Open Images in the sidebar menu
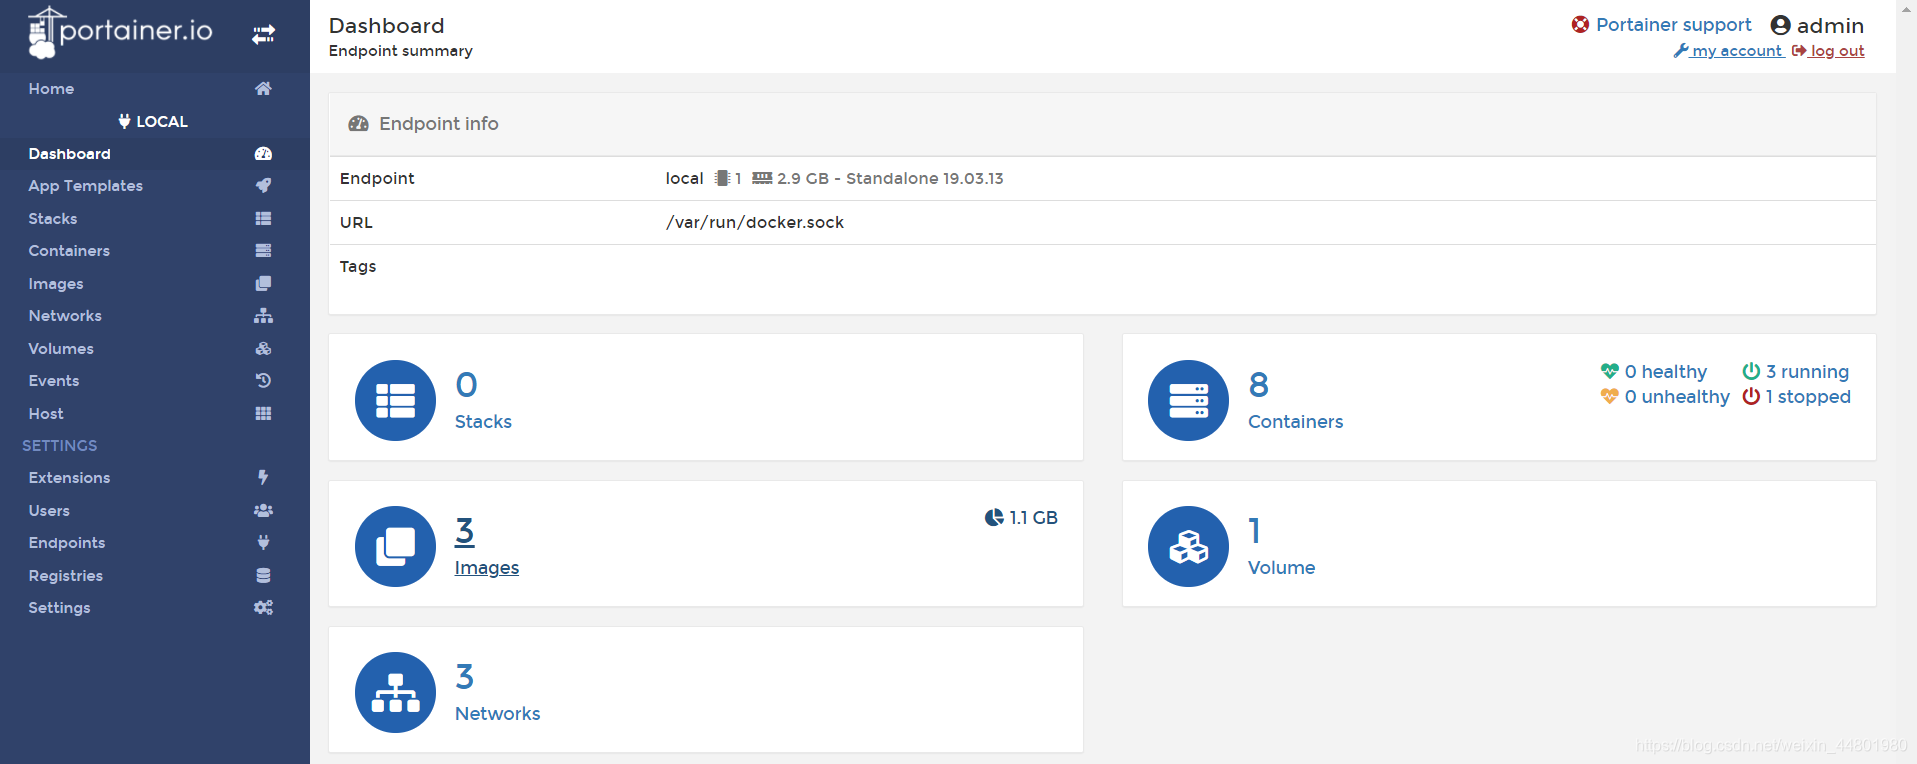Image resolution: width=1917 pixels, height=764 pixels. pos(56,284)
